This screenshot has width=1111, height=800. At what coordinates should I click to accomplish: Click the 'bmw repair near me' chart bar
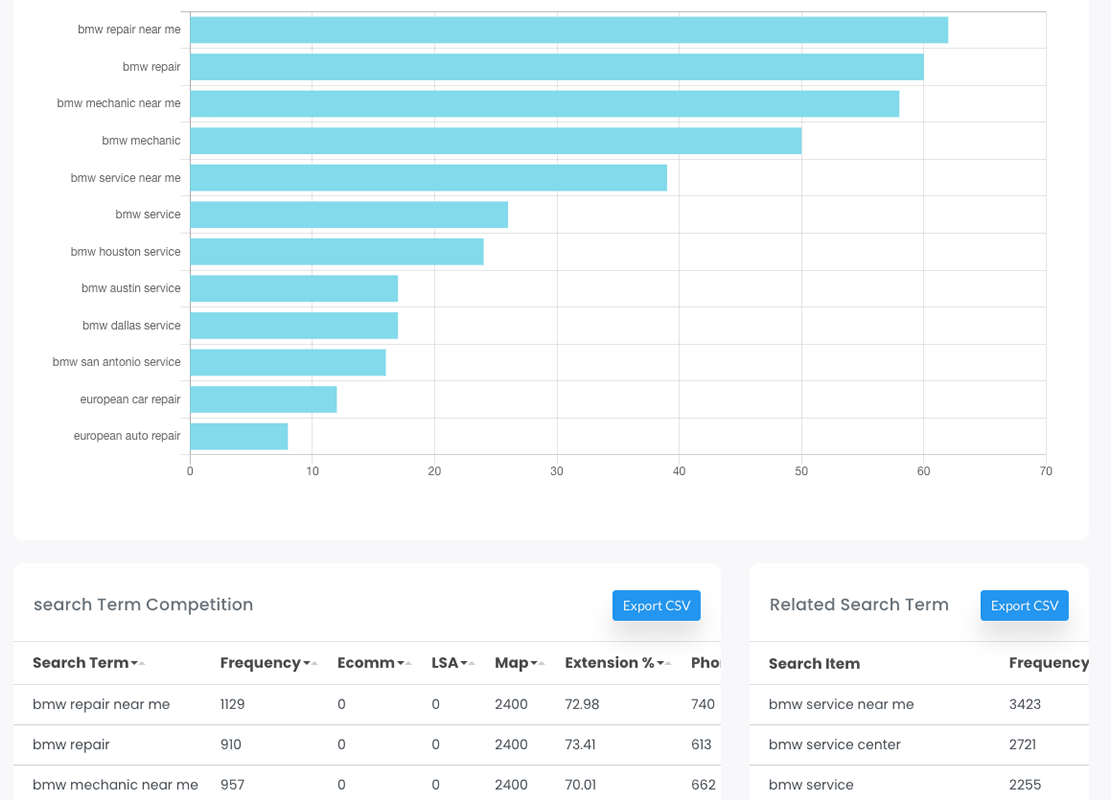click(569, 30)
